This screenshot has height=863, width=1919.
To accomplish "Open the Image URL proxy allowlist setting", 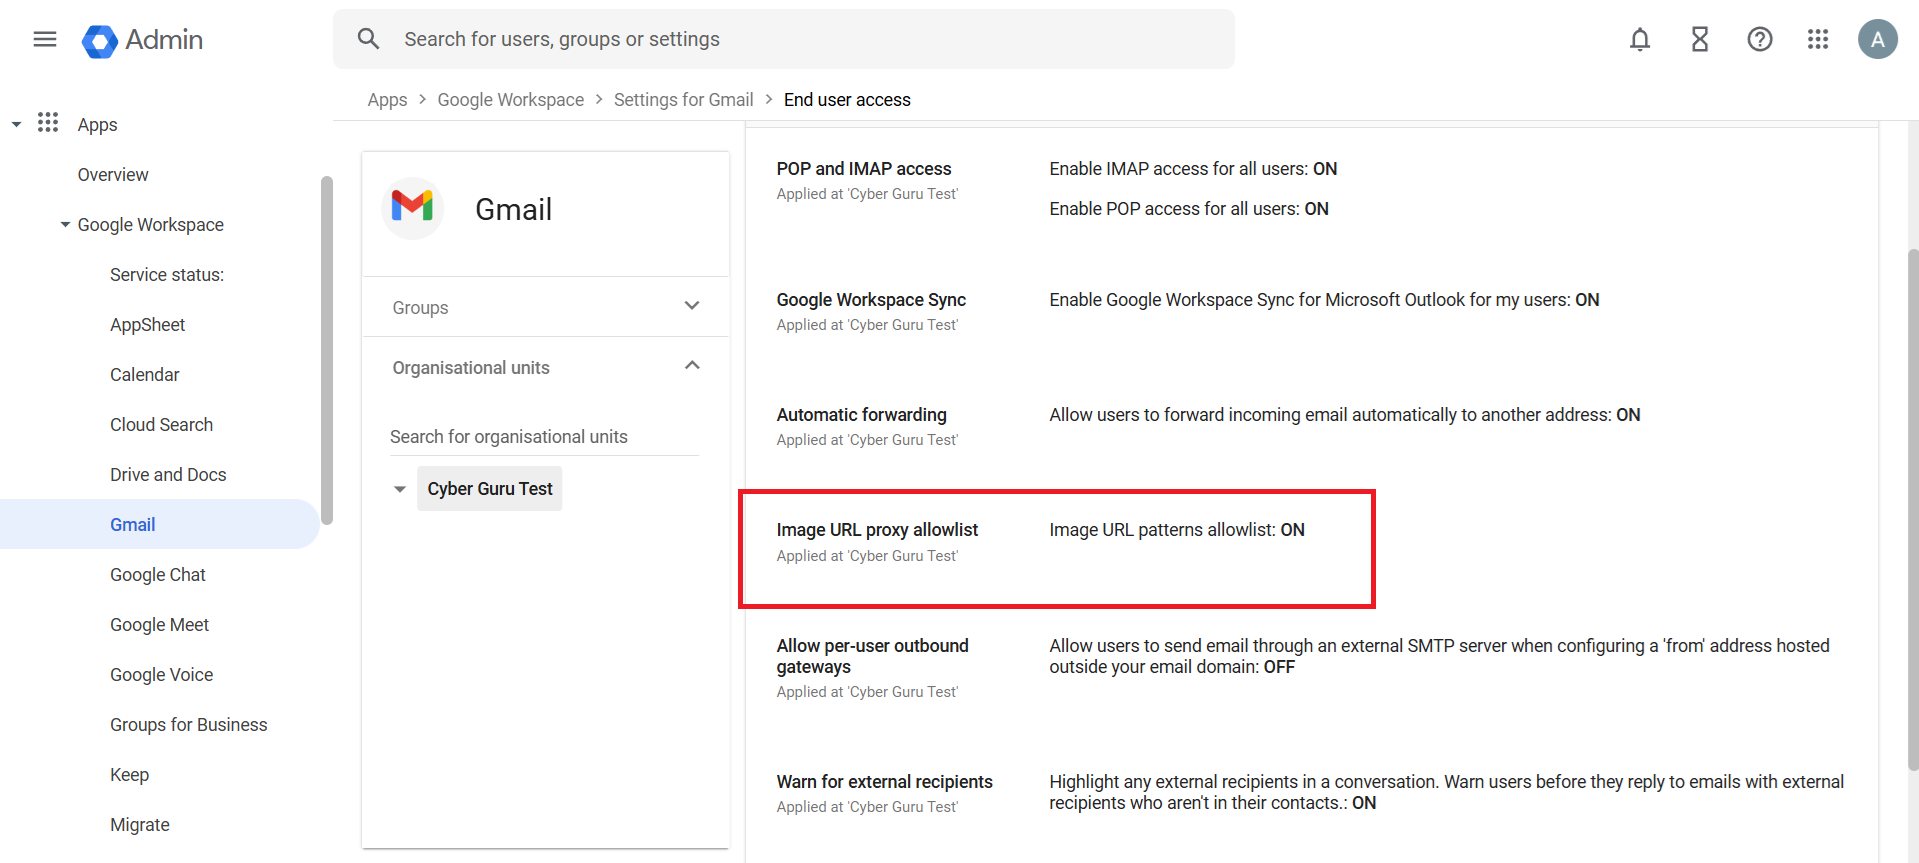I will click(x=877, y=530).
